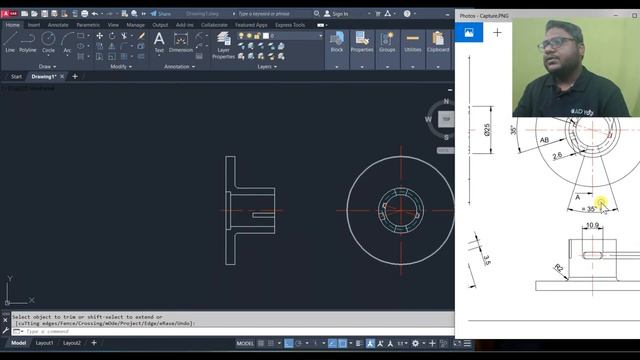Expand the Properties panel arrow
This screenshot has height=360, width=640.
(x=362, y=67)
